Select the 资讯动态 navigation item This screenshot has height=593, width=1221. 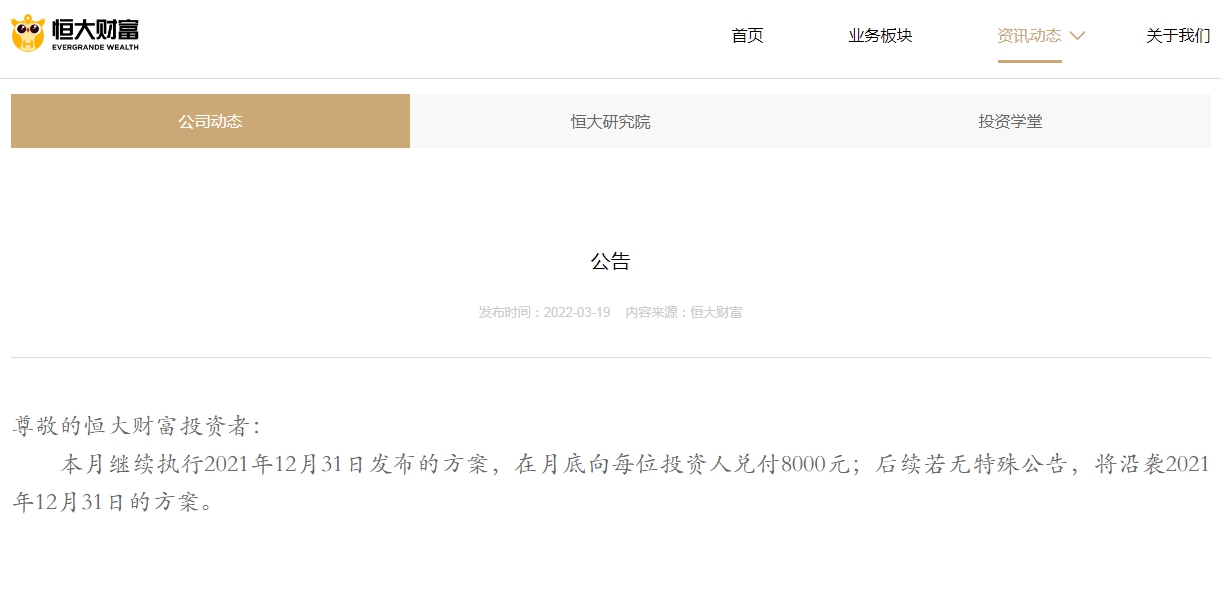tap(1029, 36)
